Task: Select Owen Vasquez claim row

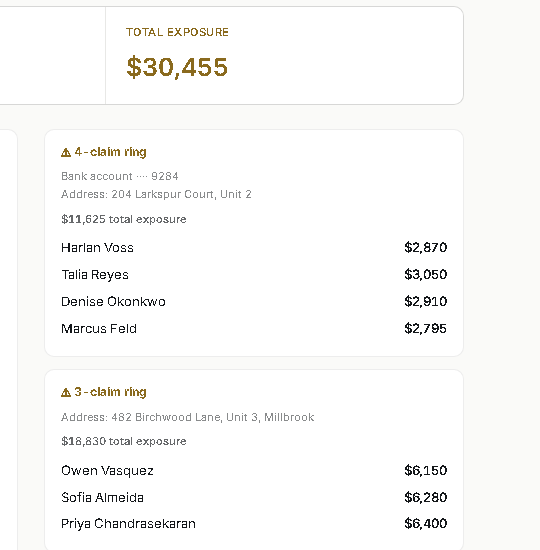Action: tap(254, 470)
